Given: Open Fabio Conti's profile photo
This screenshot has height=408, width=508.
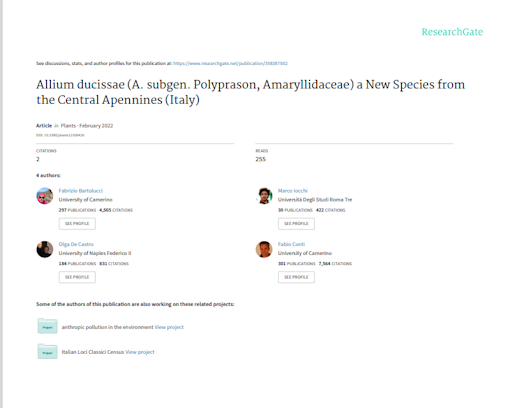Looking at the screenshot, I should pos(264,249).
